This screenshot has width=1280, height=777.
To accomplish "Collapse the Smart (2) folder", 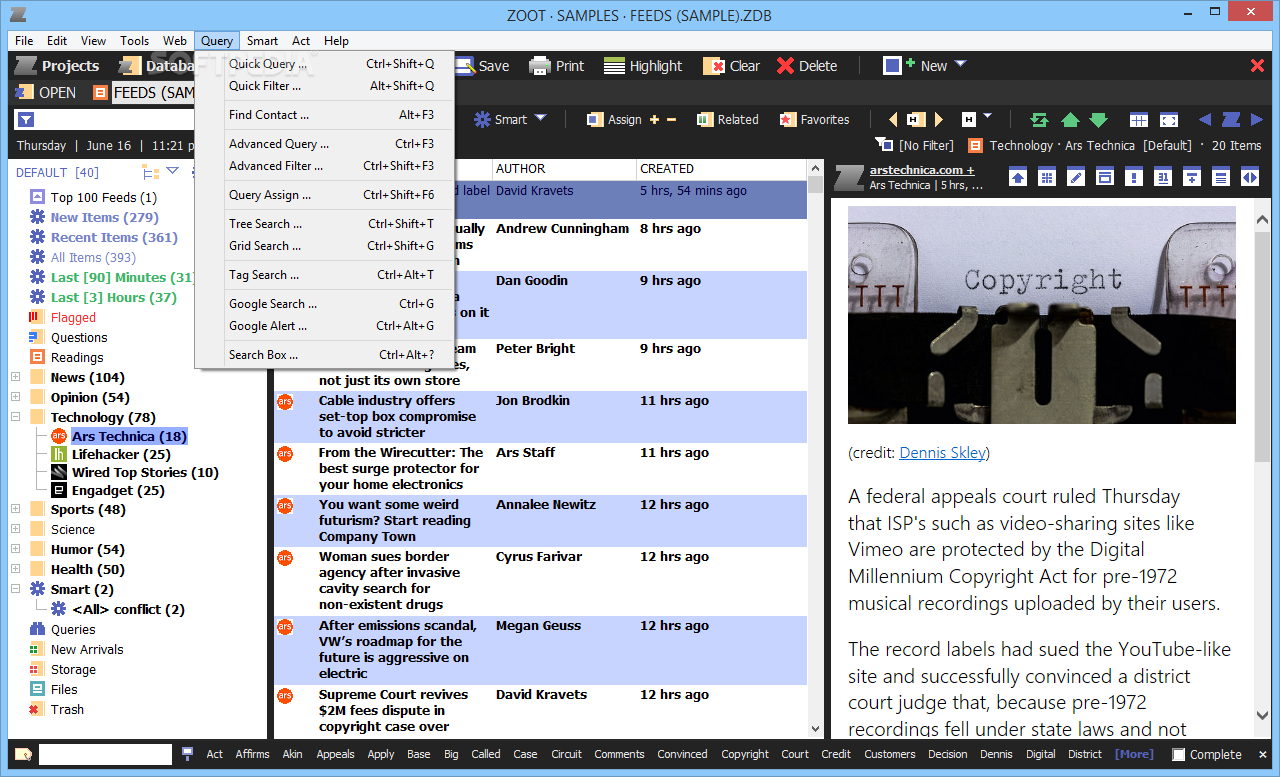I will click(x=15, y=589).
